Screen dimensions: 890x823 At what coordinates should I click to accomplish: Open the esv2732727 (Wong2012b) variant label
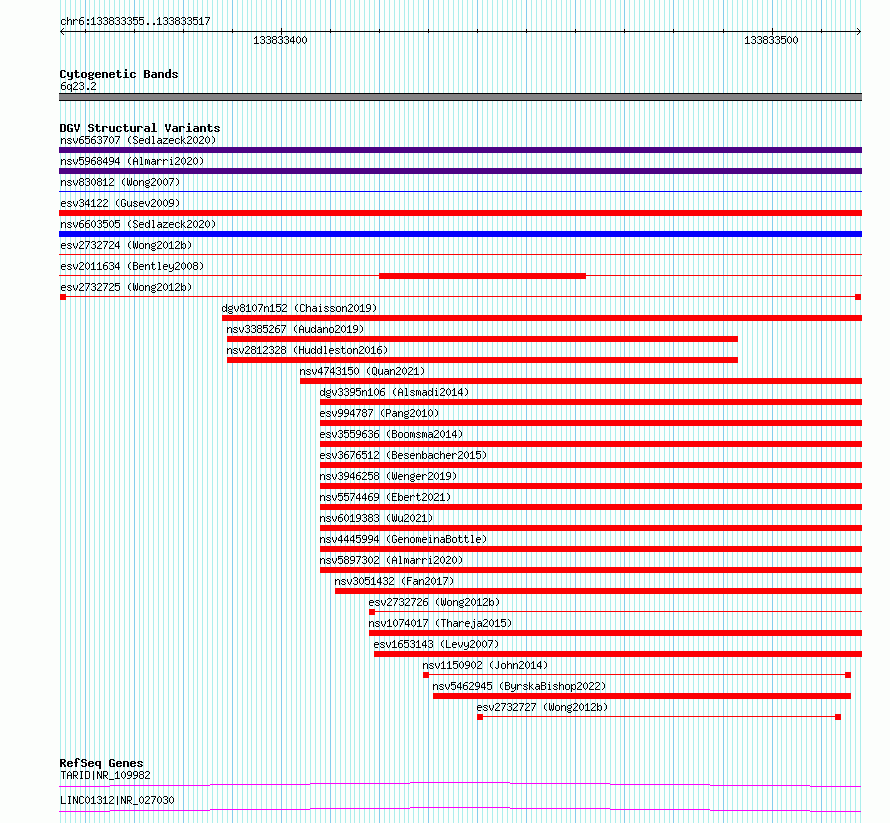coord(542,707)
